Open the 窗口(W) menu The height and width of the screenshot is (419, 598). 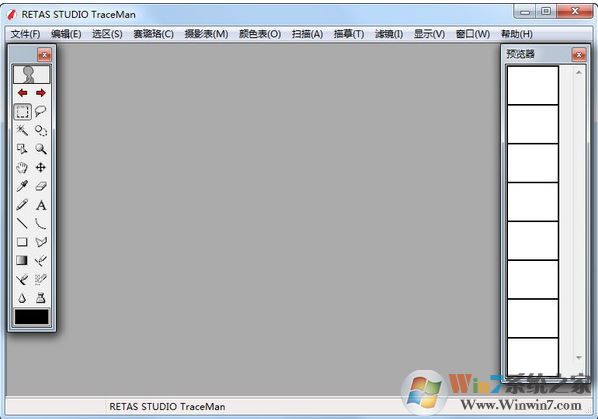coord(473,34)
